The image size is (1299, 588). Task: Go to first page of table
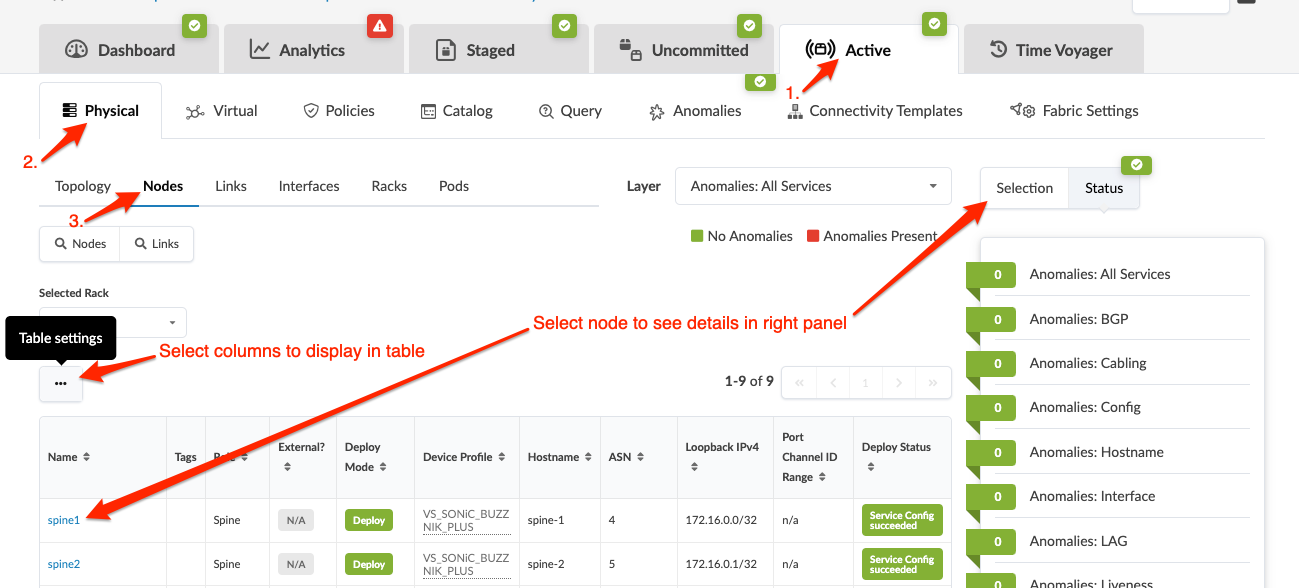(799, 382)
